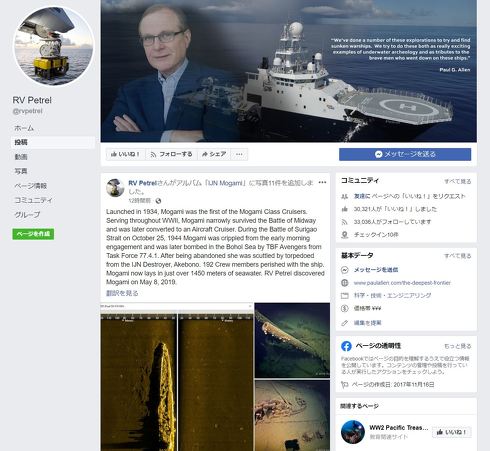Click the フォローする follow button
The image size is (490, 451).
pyautogui.click(x=171, y=154)
